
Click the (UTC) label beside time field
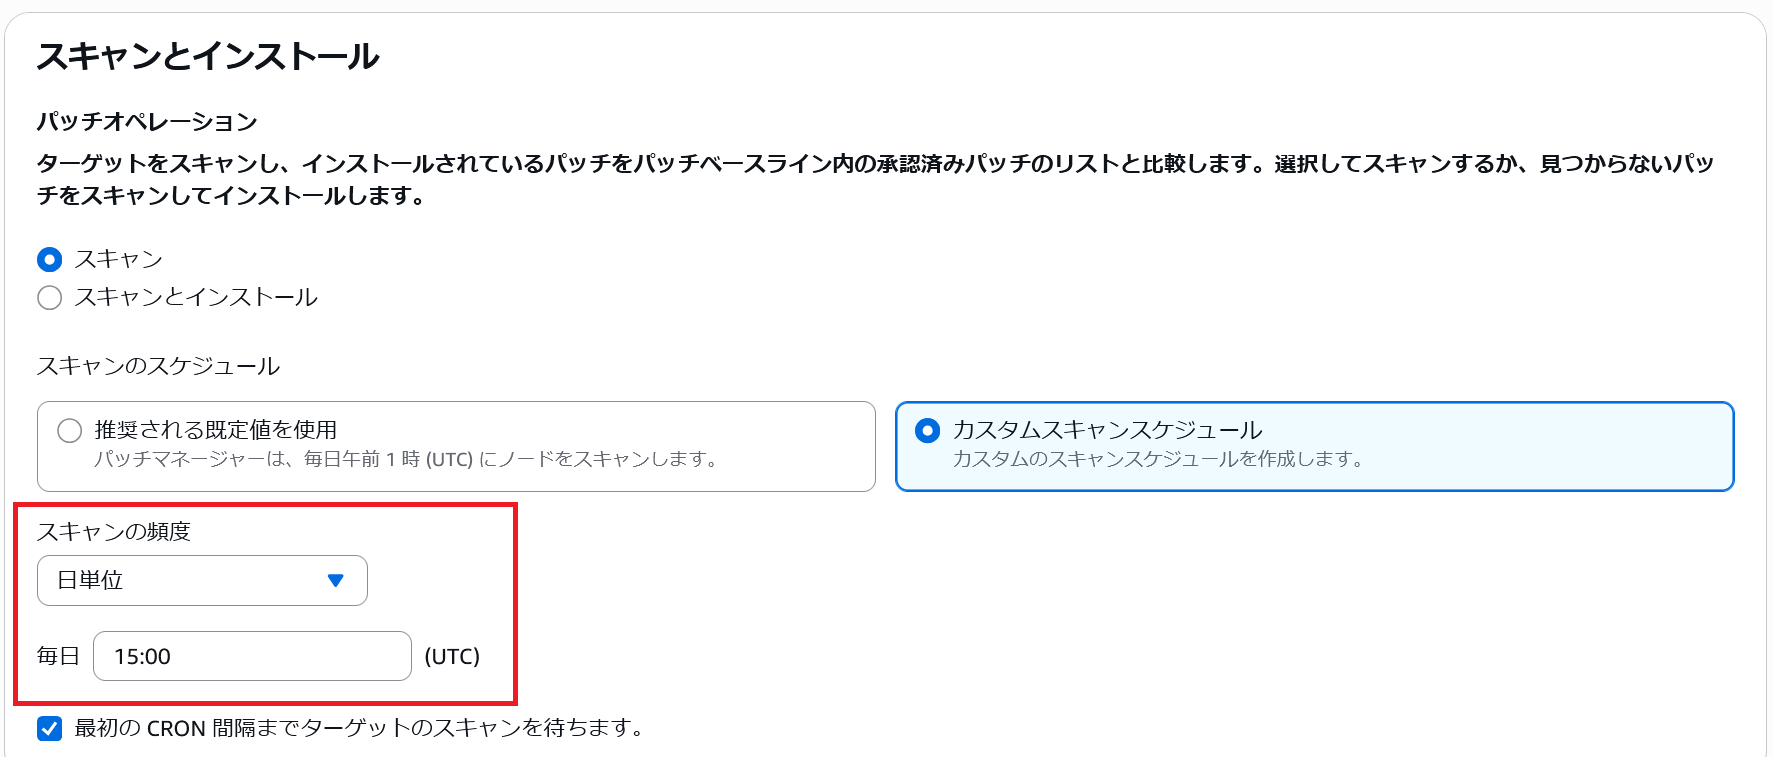coord(452,657)
